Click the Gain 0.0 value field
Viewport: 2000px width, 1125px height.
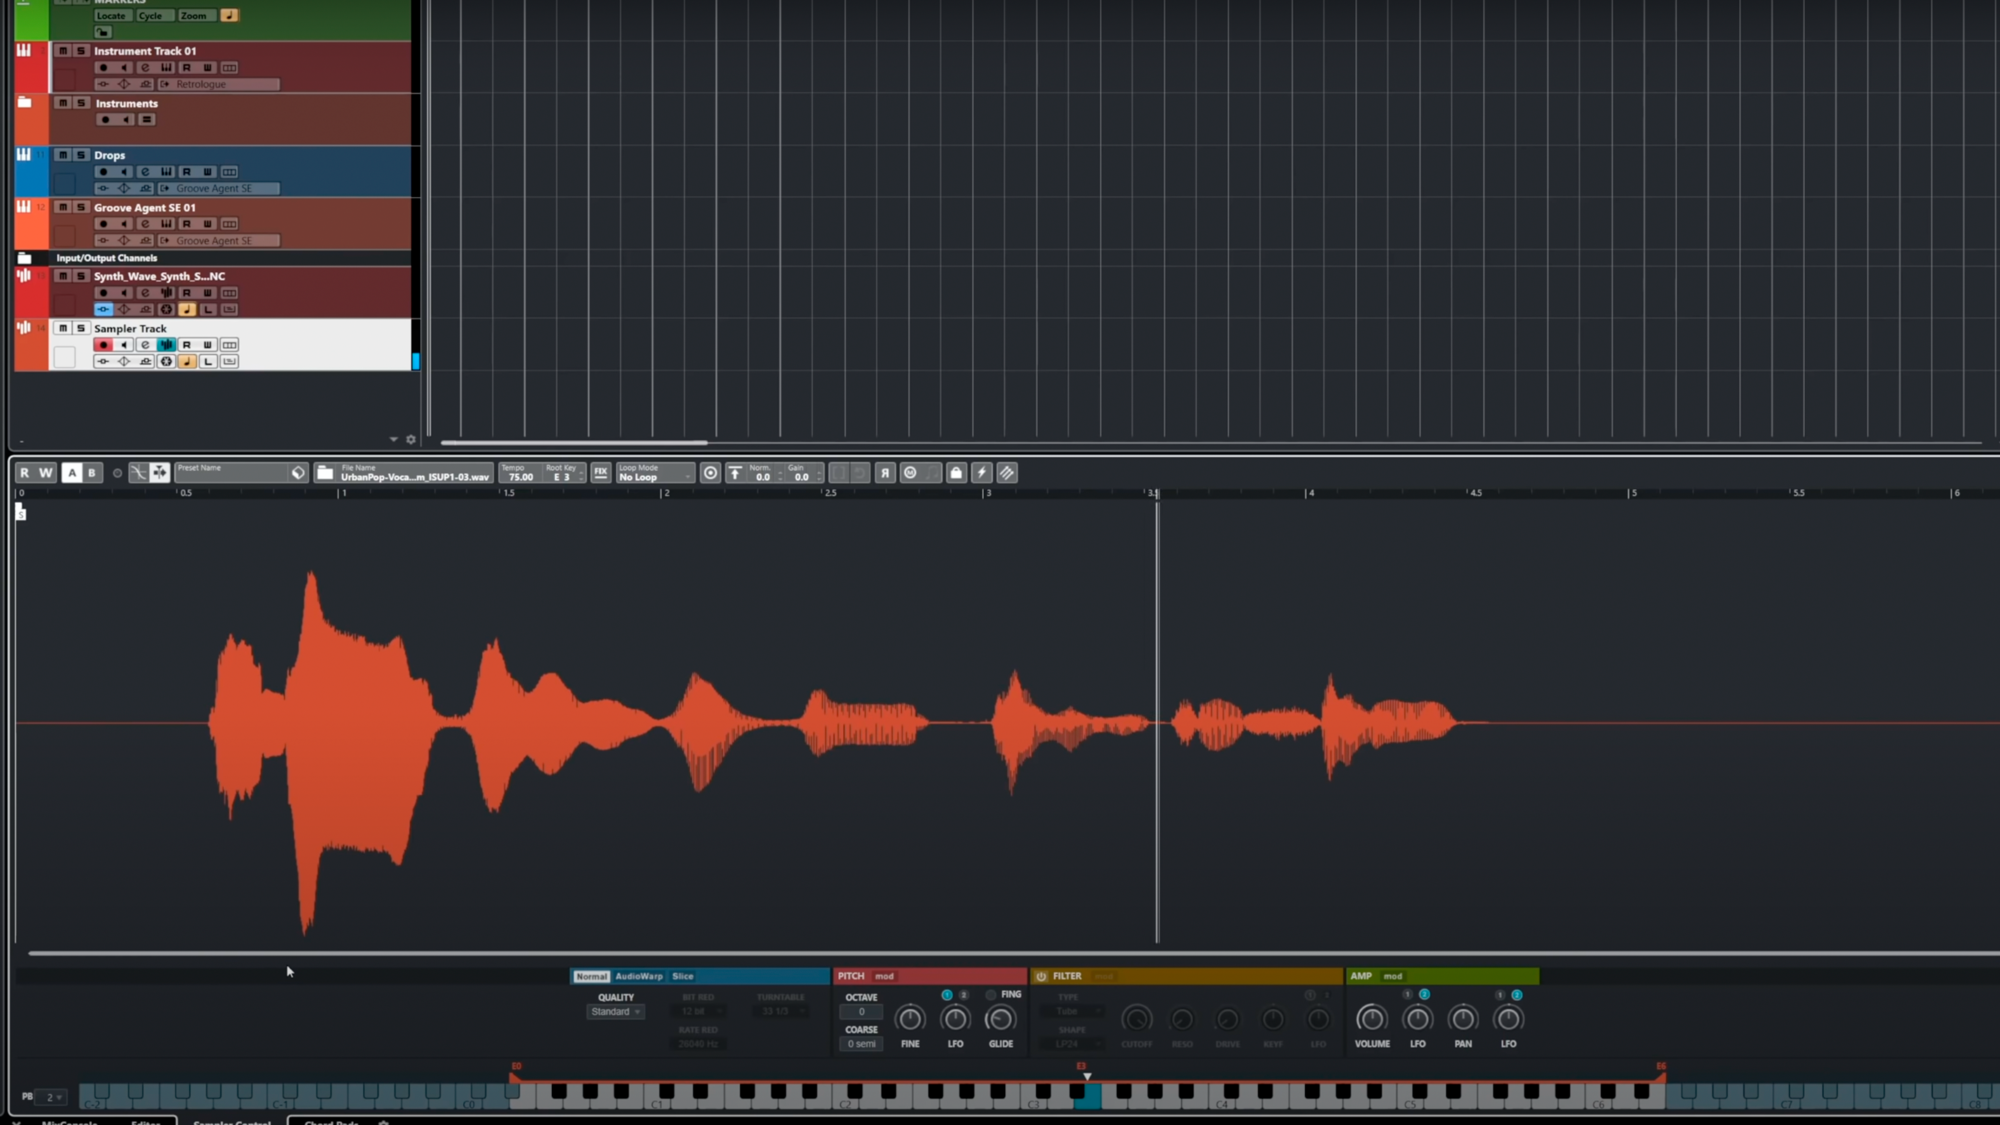pos(803,477)
